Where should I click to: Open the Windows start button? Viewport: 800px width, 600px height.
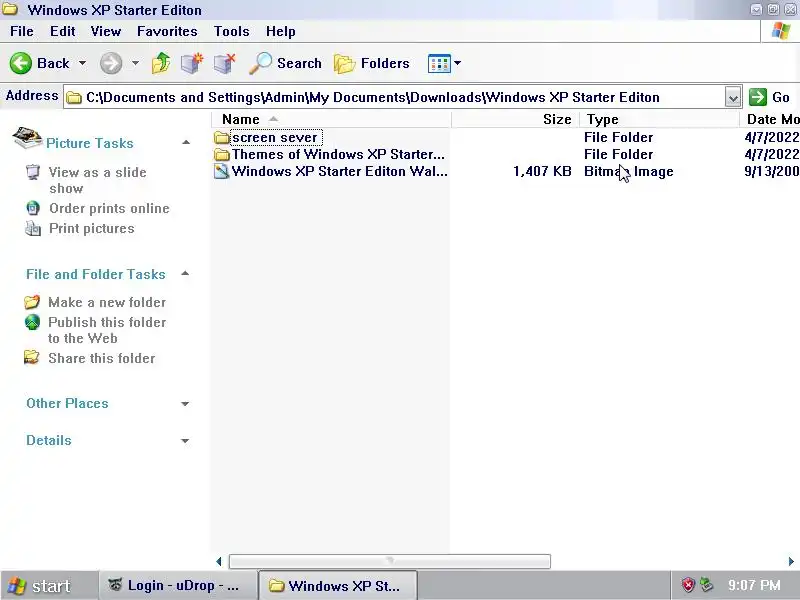click(48, 586)
